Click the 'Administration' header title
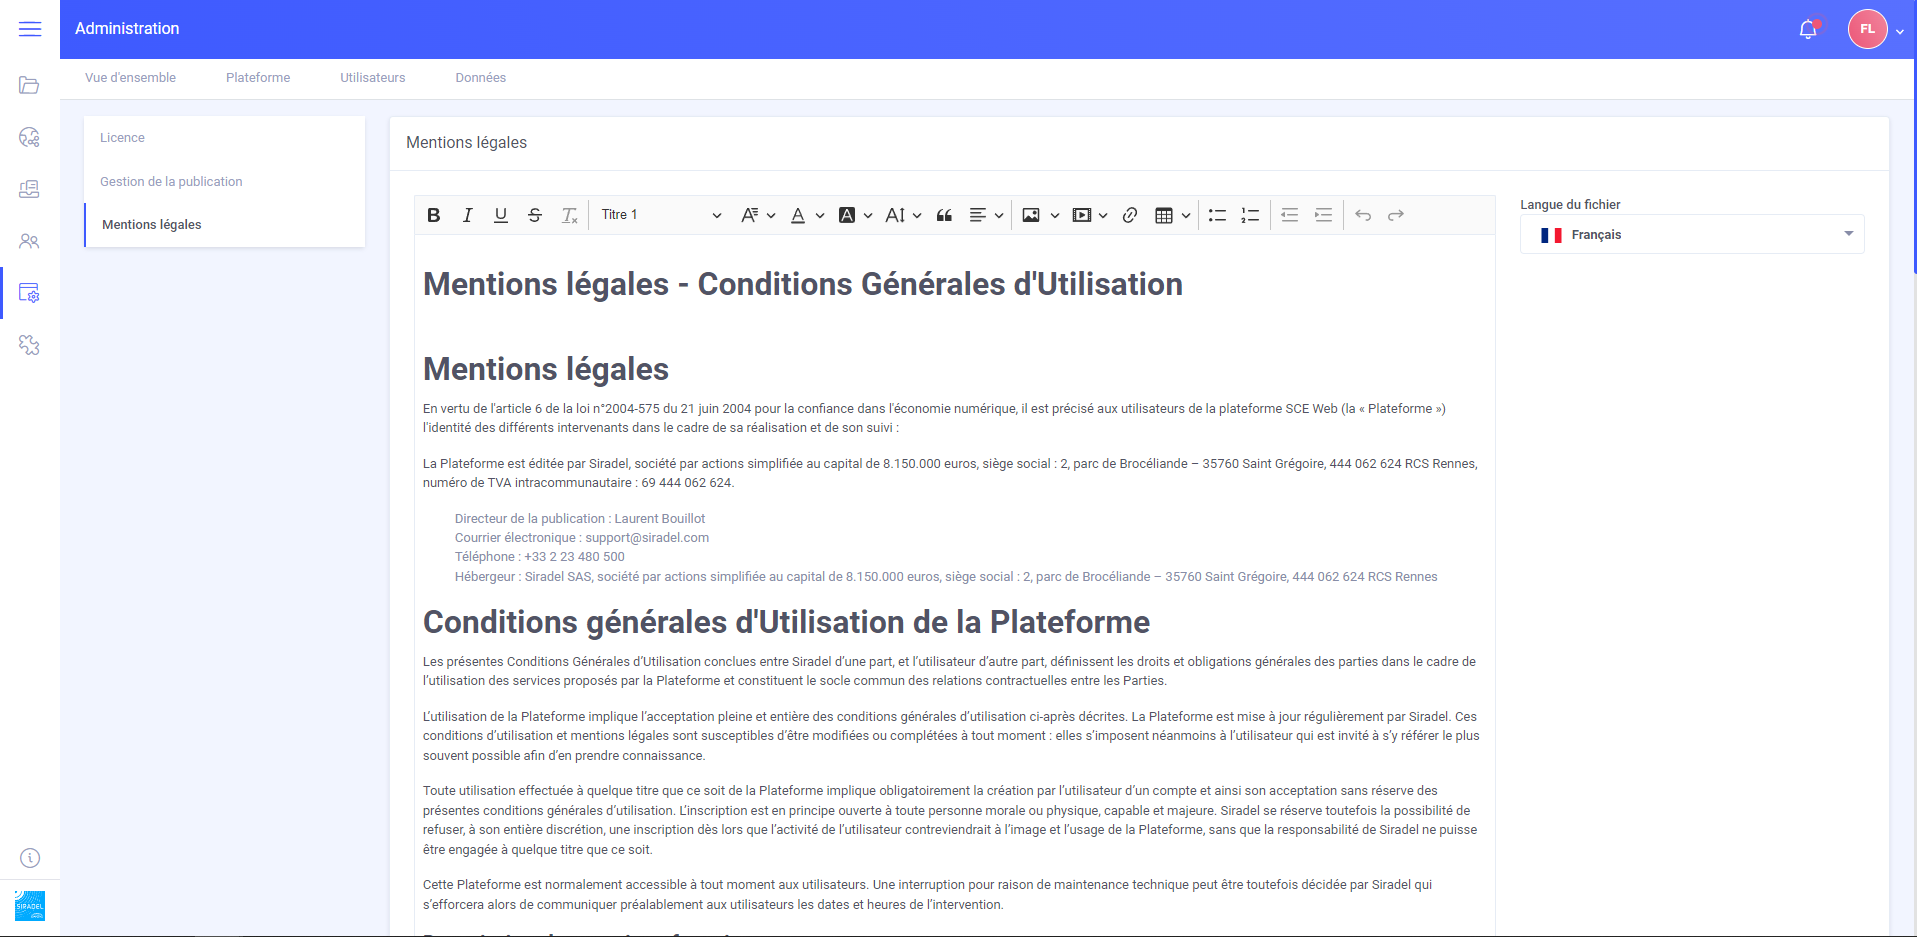 coord(127,29)
